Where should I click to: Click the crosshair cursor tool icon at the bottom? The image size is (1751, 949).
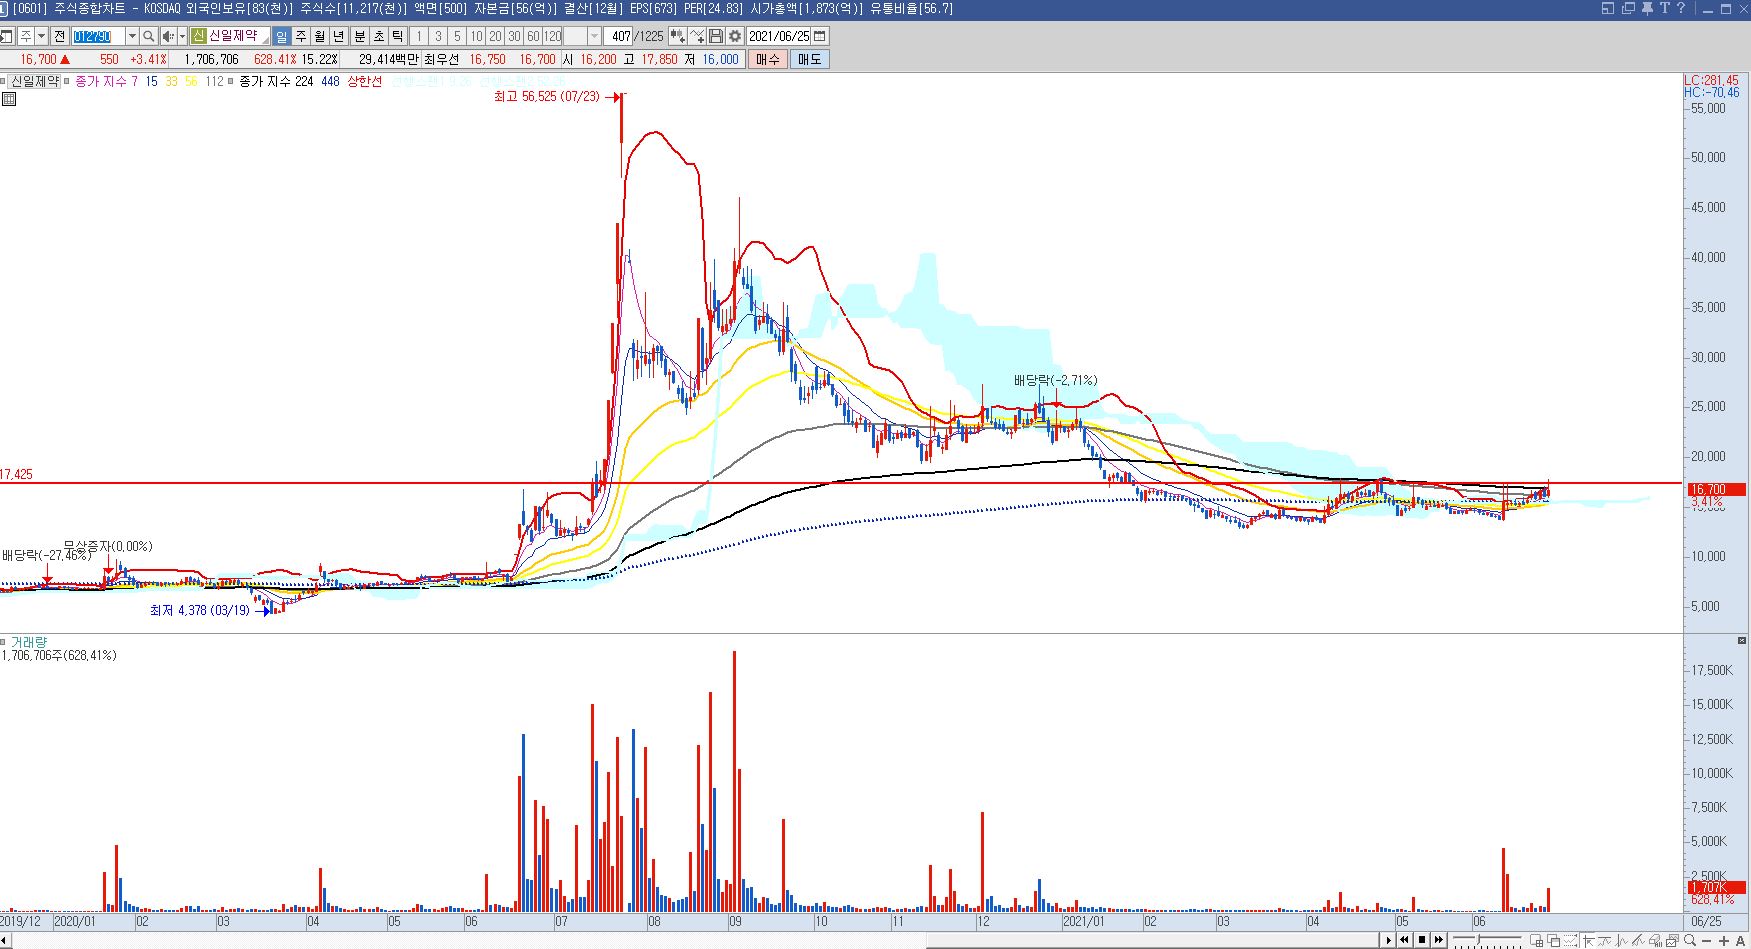coord(1589,940)
